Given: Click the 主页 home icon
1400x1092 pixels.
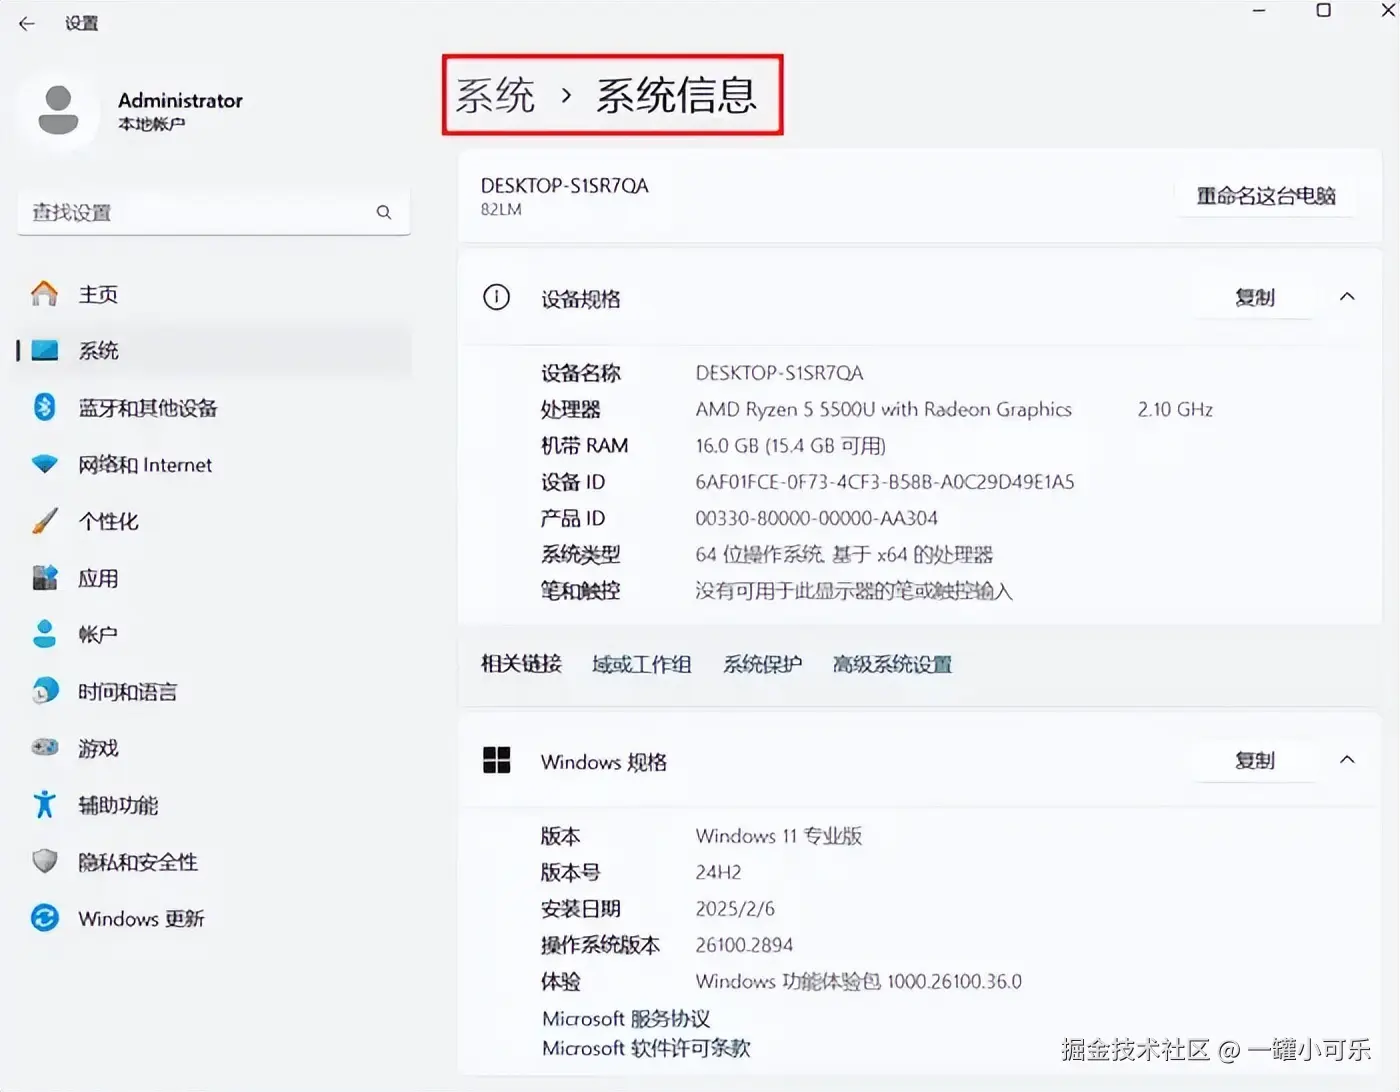Looking at the screenshot, I should (44, 293).
